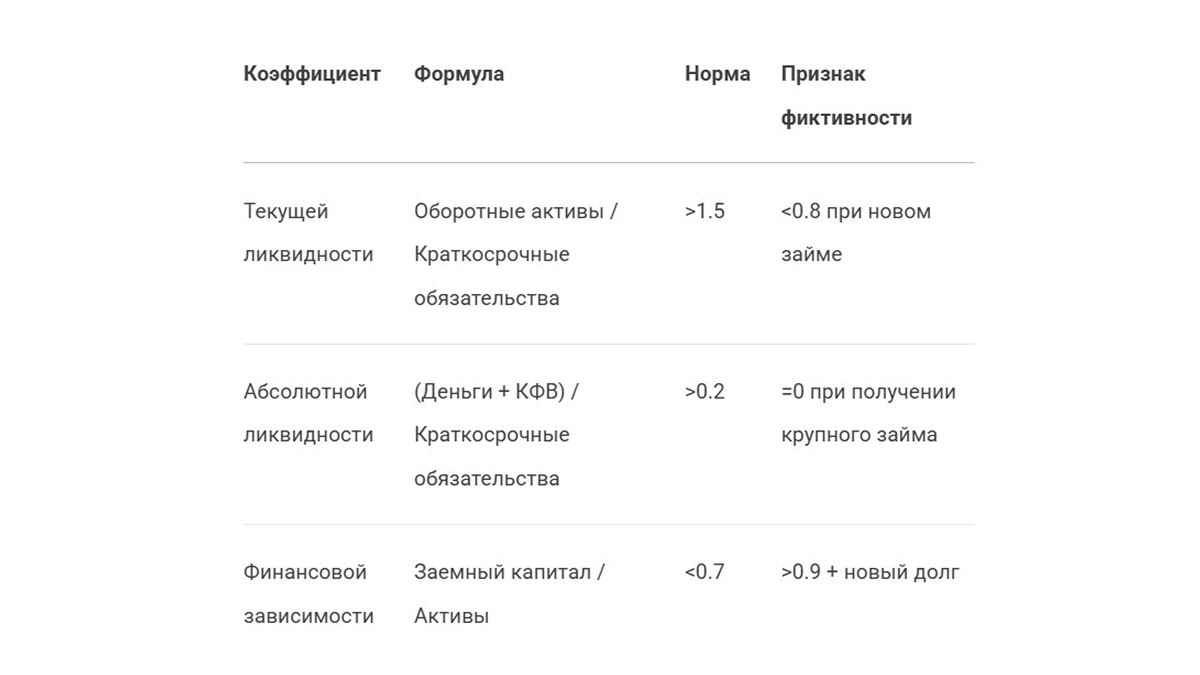
Task: Click the Коэффициент column header
Action: tap(312, 74)
